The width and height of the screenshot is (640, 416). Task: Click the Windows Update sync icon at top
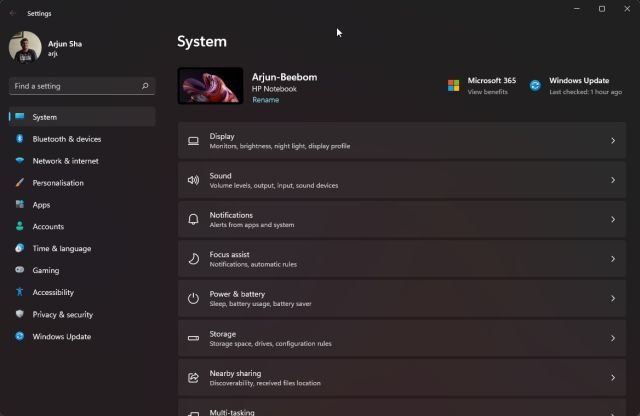tap(535, 85)
